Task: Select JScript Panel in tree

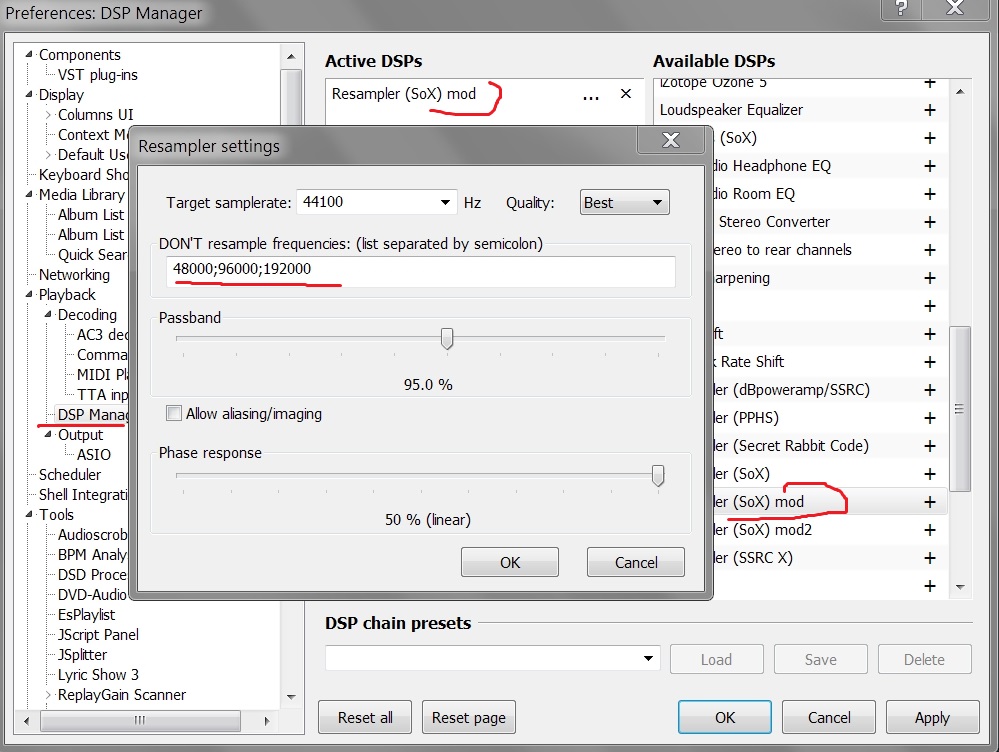Action: (x=98, y=635)
